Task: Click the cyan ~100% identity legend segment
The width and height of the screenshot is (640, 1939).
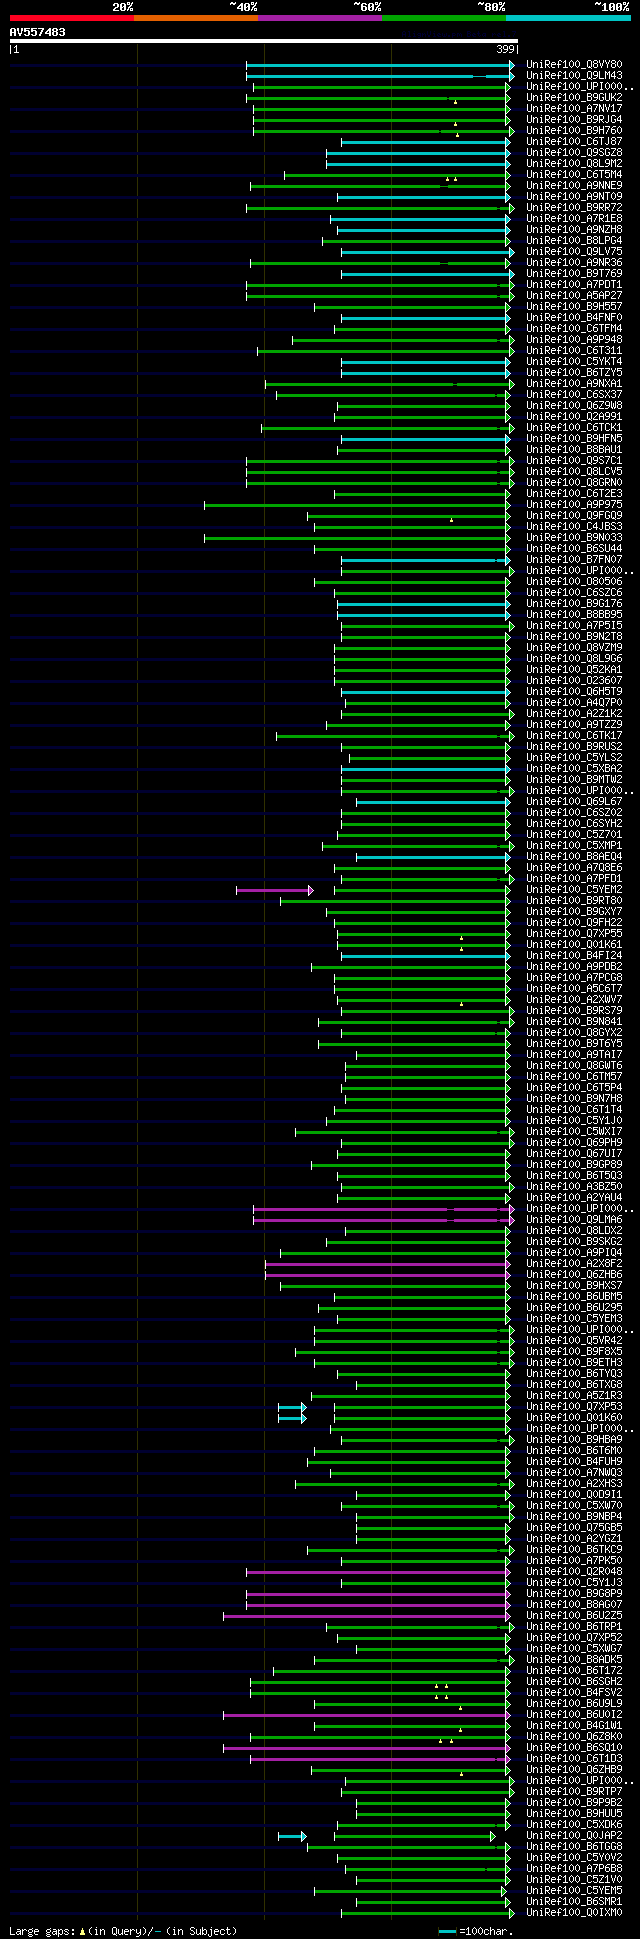Action: coord(568,17)
